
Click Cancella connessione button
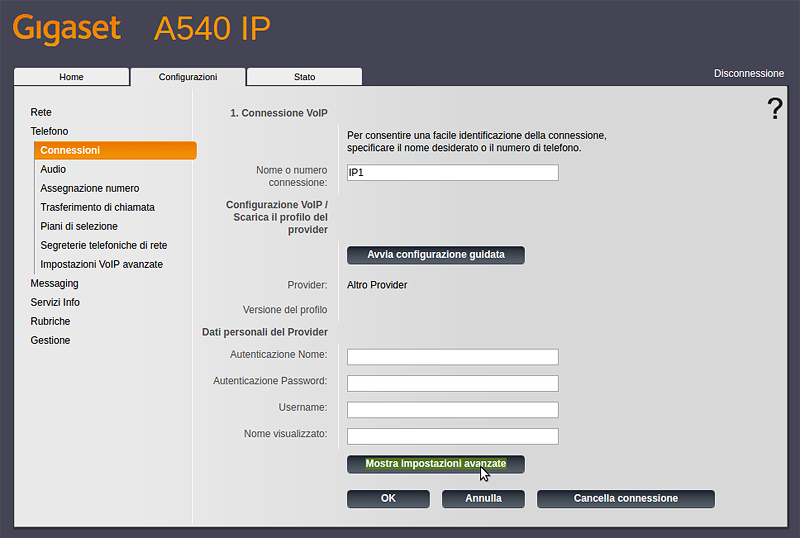pos(626,499)
